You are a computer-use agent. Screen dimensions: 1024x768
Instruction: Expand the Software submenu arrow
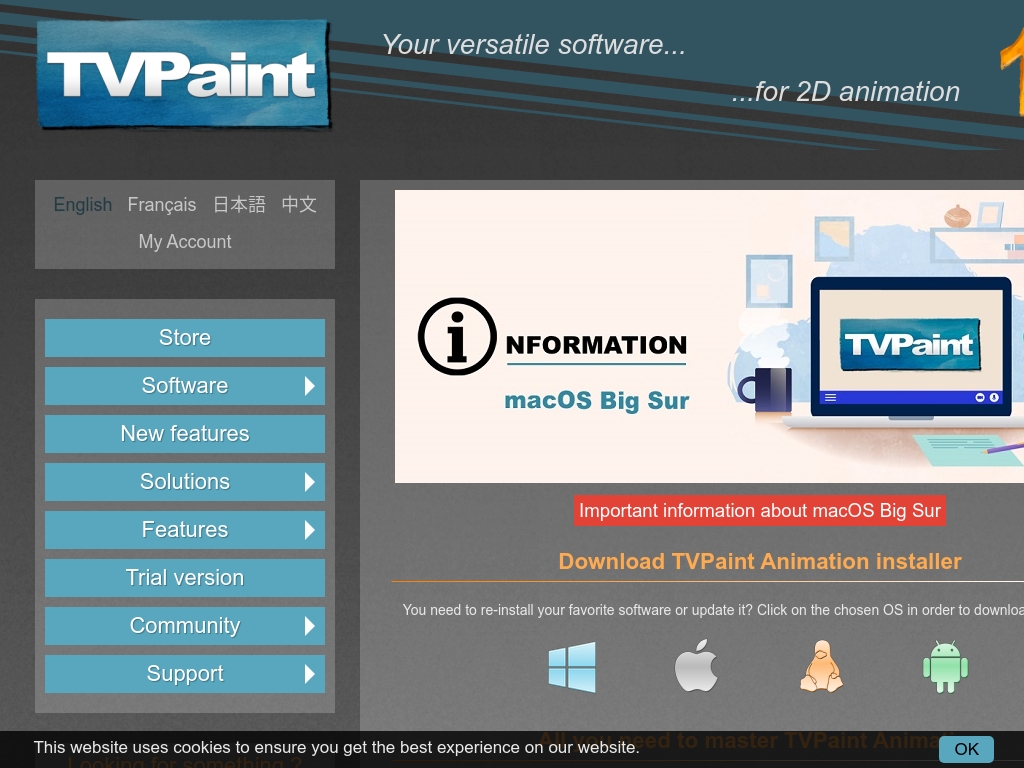coord(310,386)
